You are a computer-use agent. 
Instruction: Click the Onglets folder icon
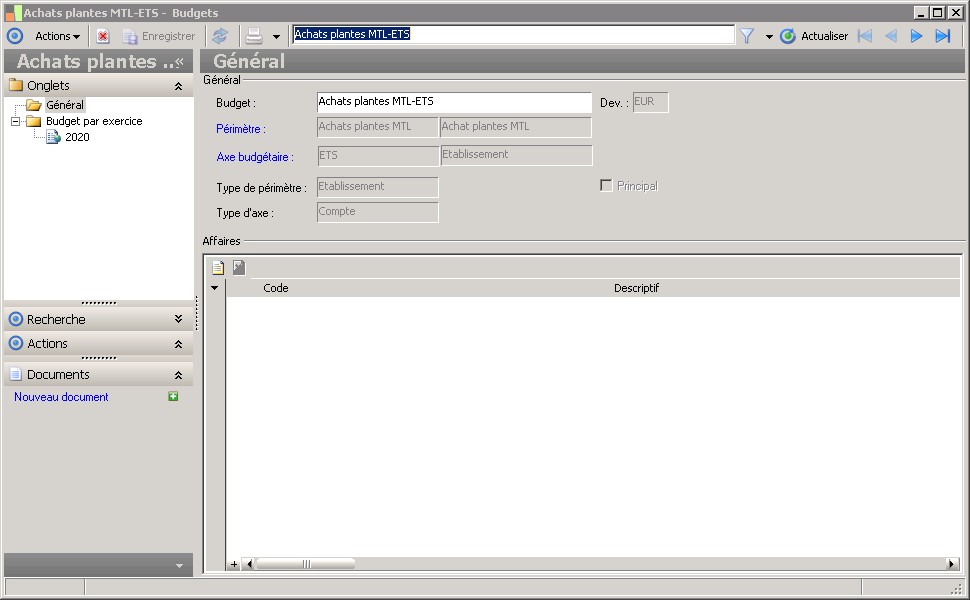tap(16, 85)
